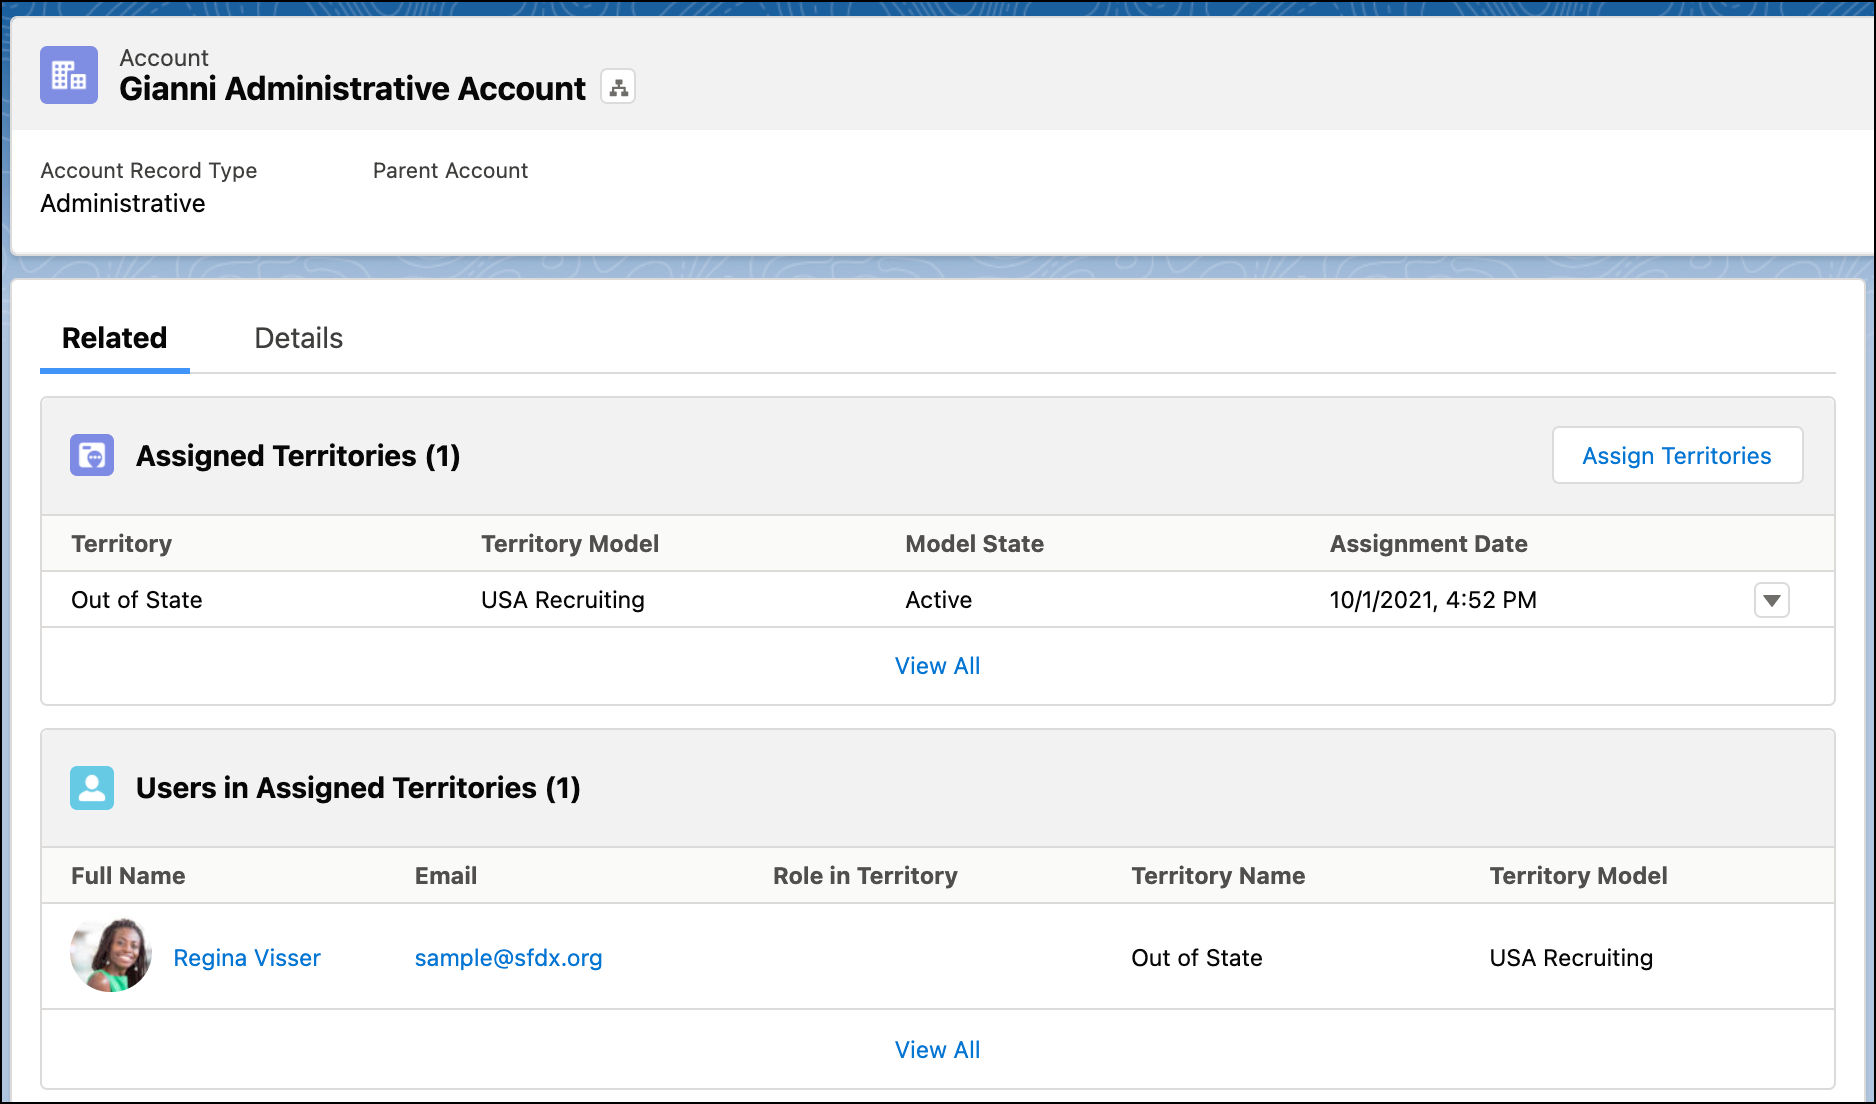This screenshot has width=1876, height=1104.
Task: Click the Users in Assigned Territories icon
Action: pos(92,788)
